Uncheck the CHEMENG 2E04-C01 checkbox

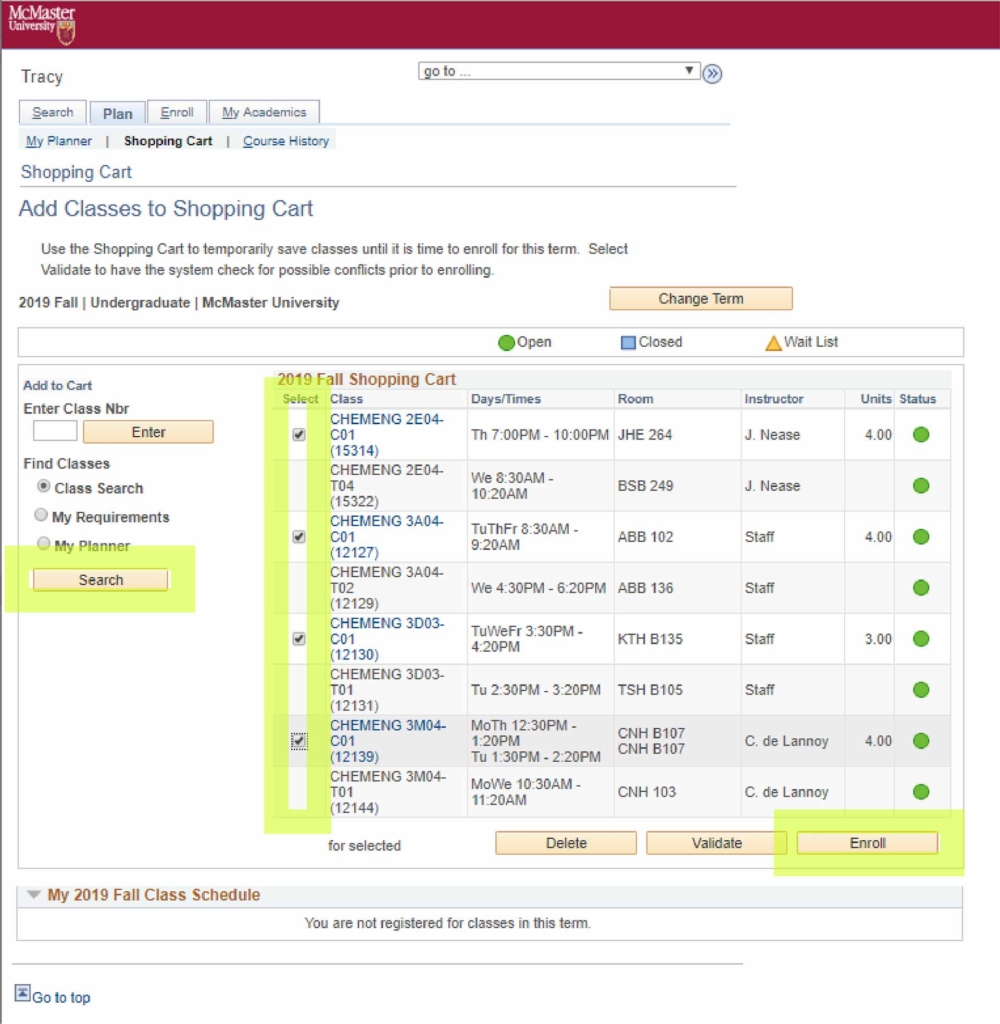point(299,435)
